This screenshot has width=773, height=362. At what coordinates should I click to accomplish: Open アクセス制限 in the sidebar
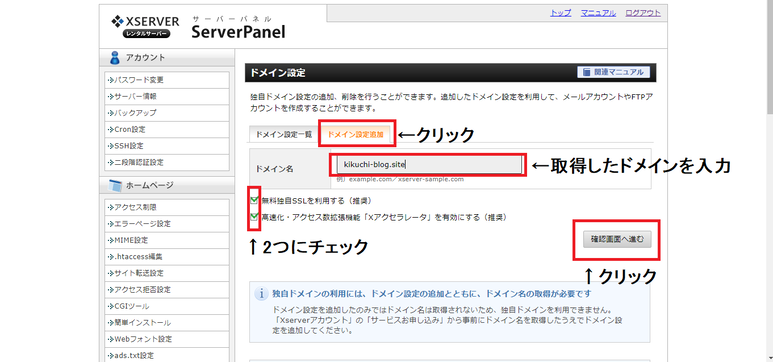pos(167,208)
